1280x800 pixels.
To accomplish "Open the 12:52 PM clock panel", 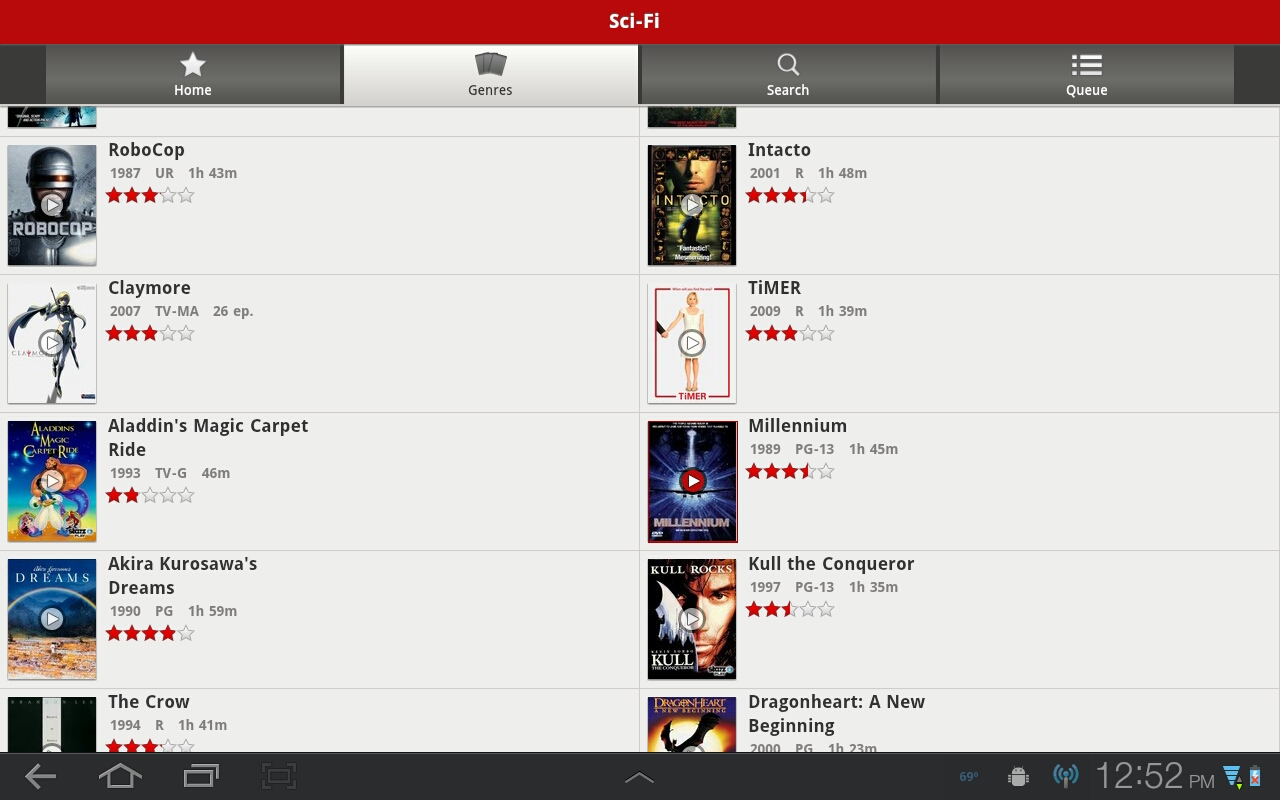I will [1155, 776].
